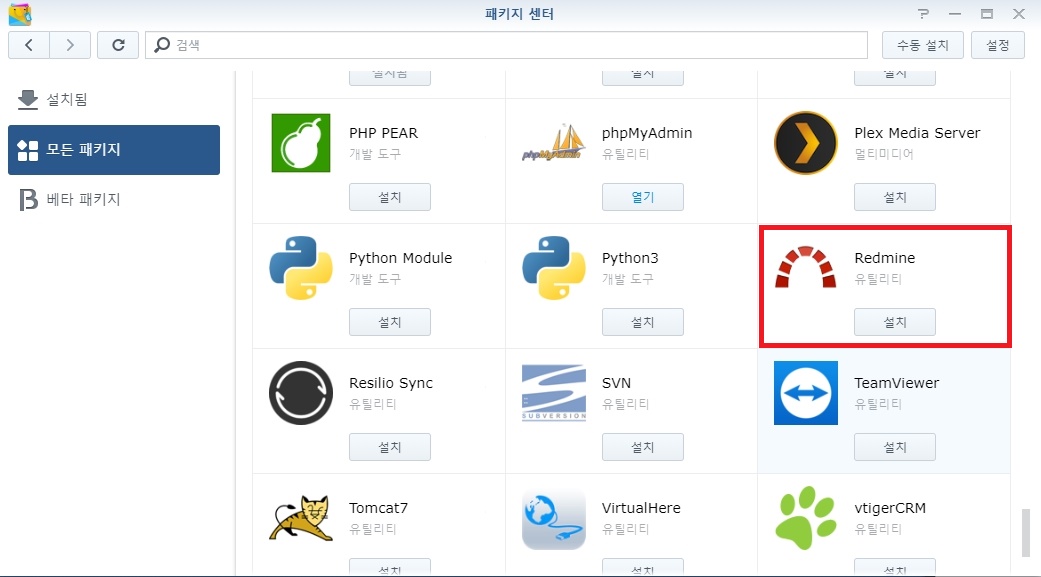The height and width of the screenshot is (577, 1041).
Task: Open the Tomcat7 package title
Action: [x=378, y=508]
